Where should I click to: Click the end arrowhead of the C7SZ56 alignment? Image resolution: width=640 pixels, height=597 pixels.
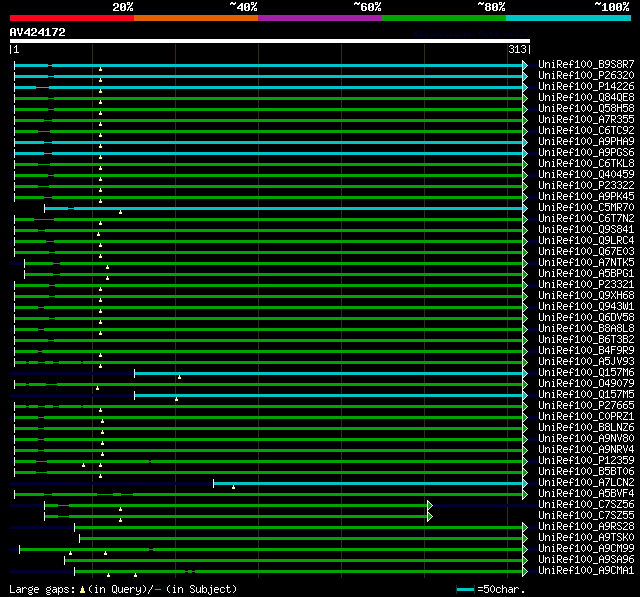click(430, 506)
